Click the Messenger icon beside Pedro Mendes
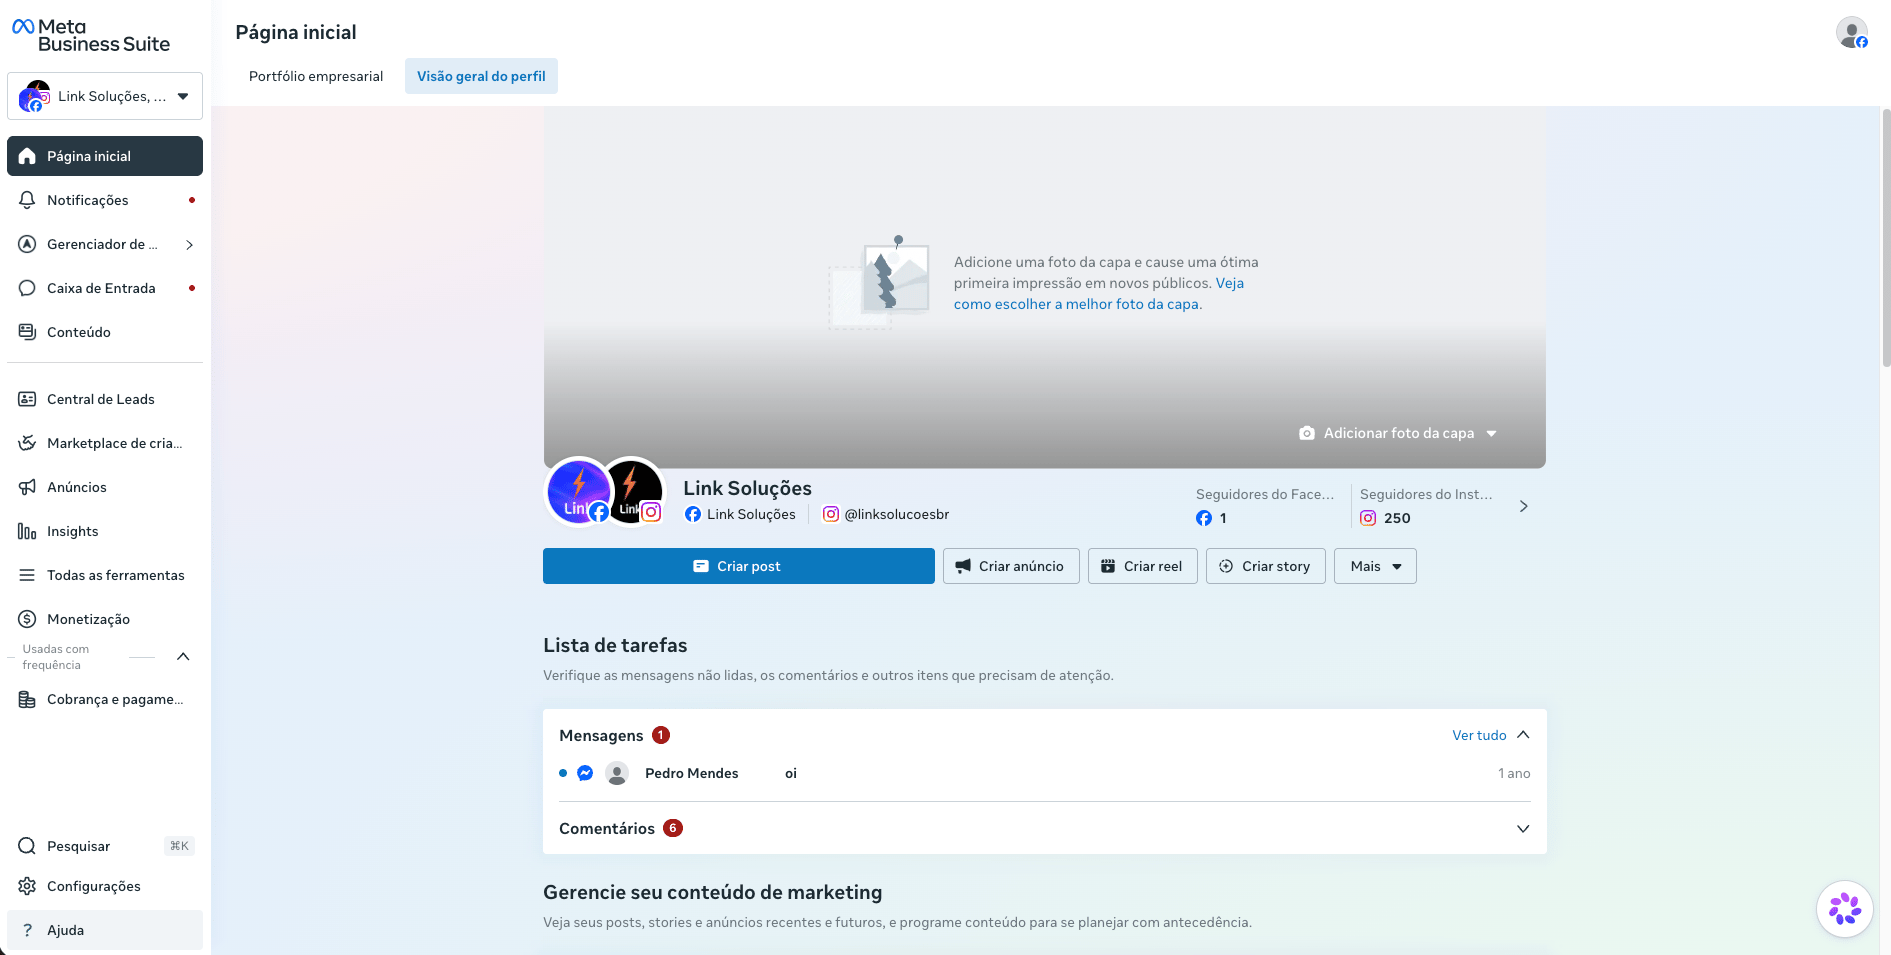Image resolution: width=1891 pixels, height=955 pixels. click(585, 773)
